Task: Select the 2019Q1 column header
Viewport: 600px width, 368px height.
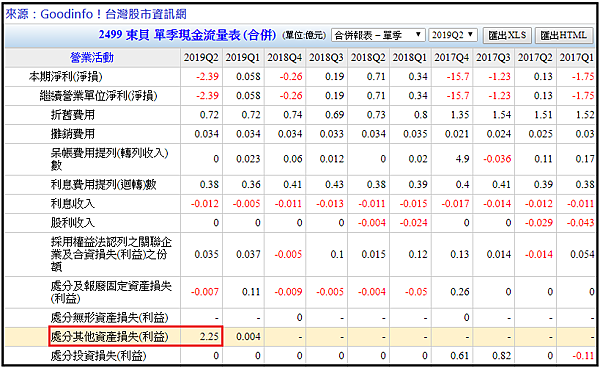Action: coord(243,57)
